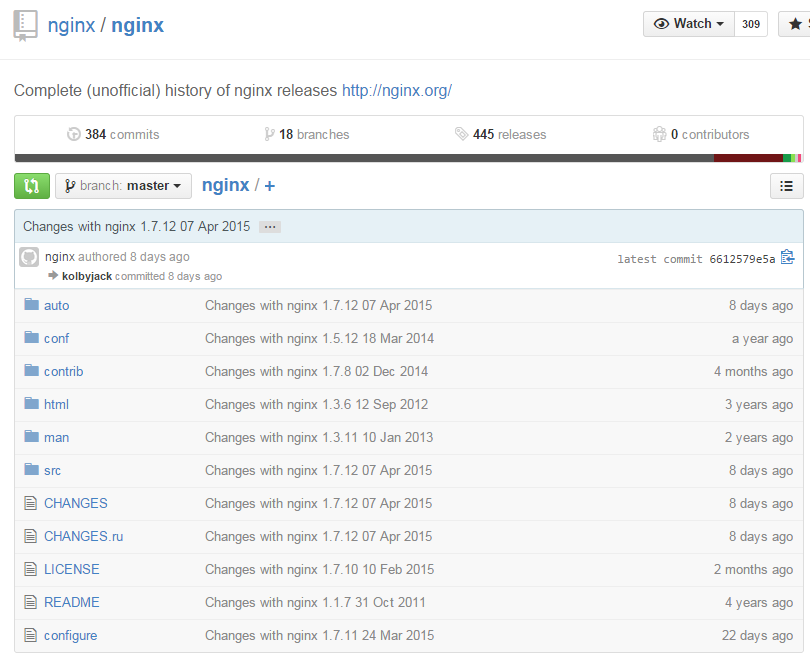Click the dark red language bar segment

(x=749, y=158)
